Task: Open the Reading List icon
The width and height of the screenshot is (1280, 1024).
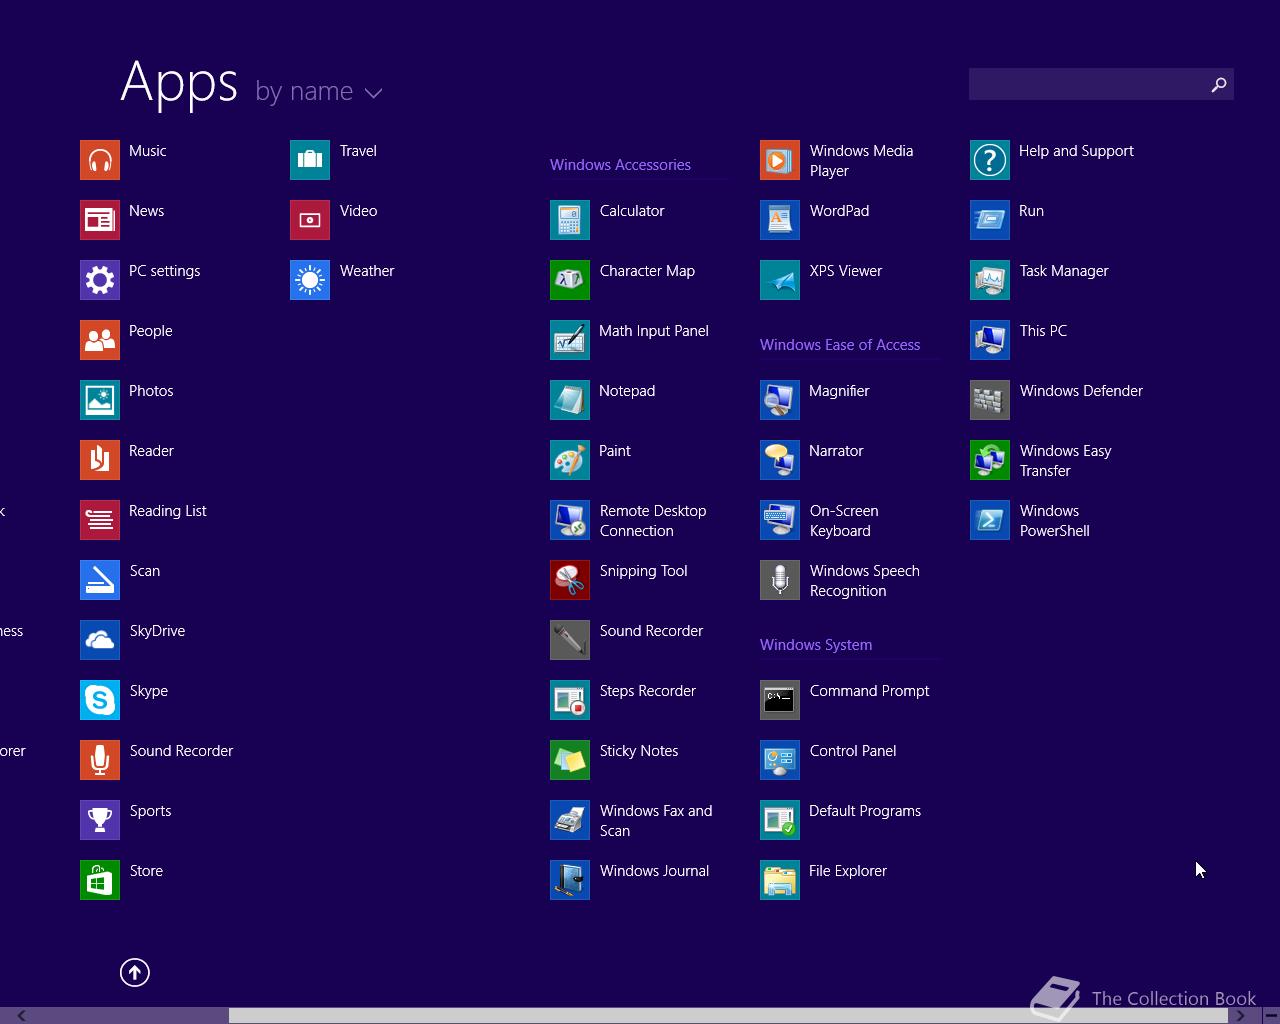Action: pyautogui.click(x=100, y=520)
